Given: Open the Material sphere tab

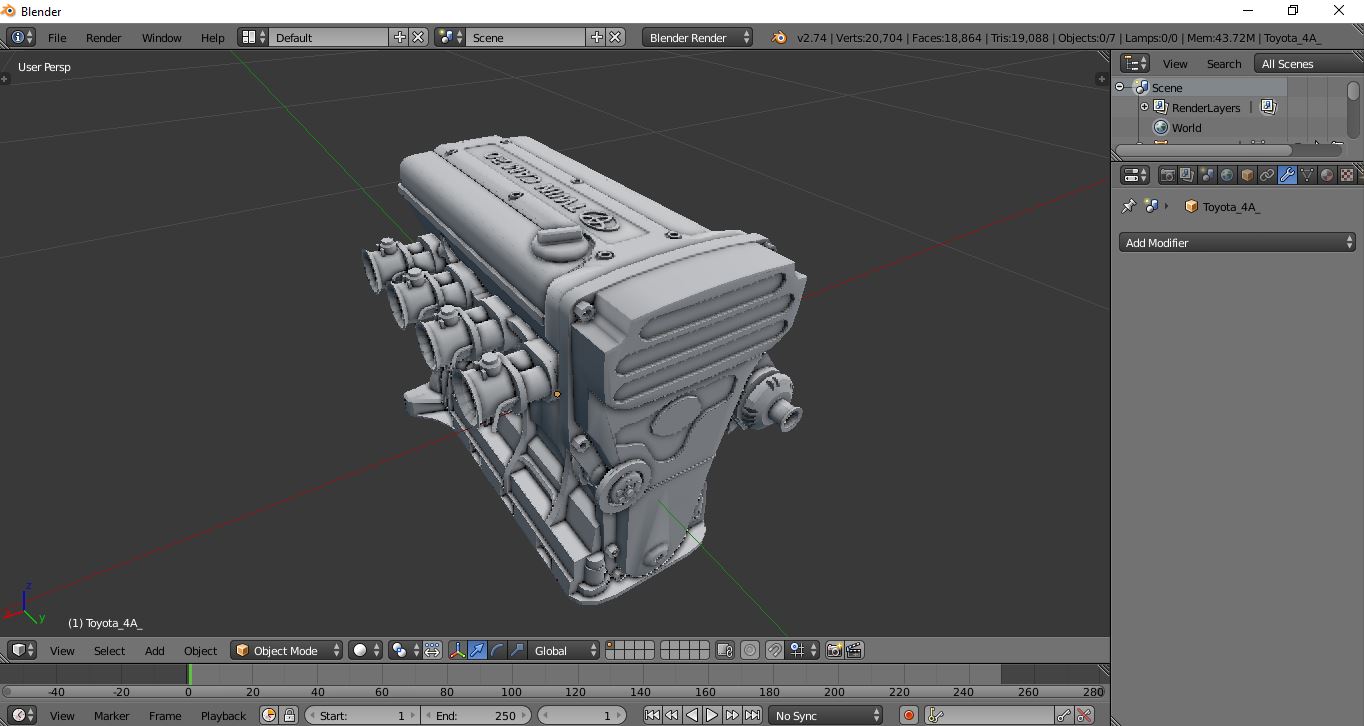Looking at the screenshot, I should (x=1327, y=175).
